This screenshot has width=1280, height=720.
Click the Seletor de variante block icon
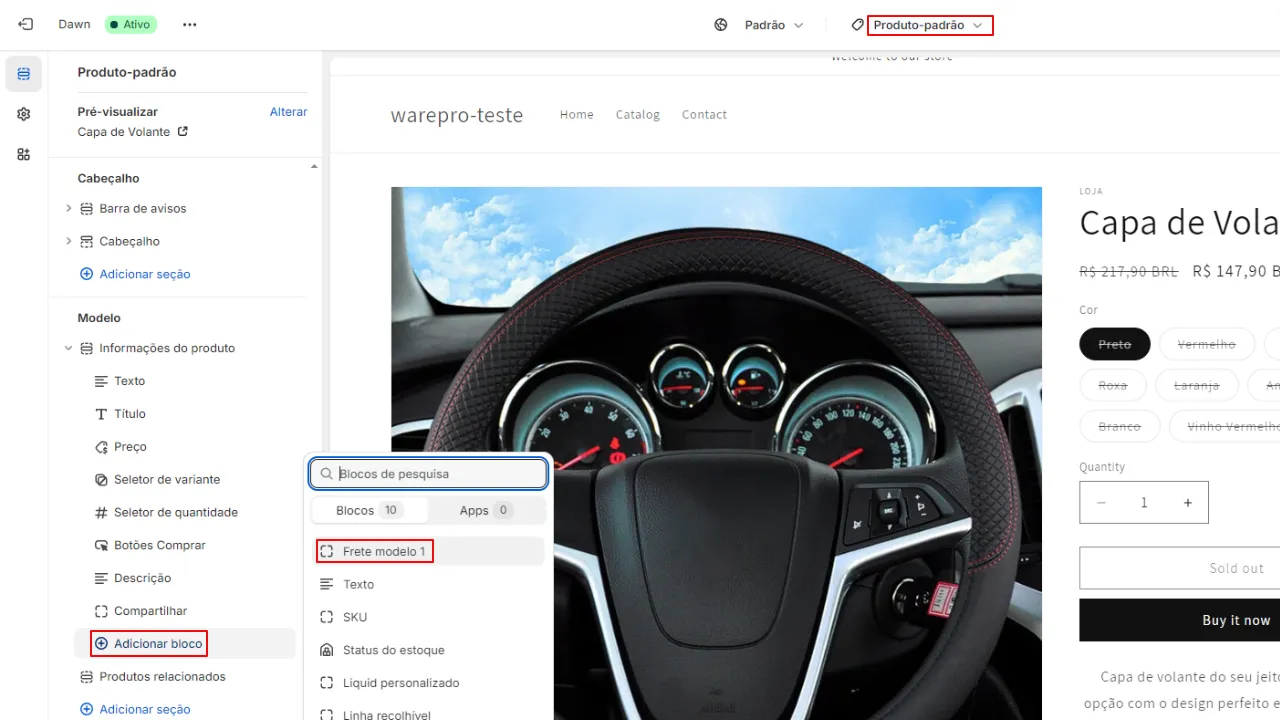click(x=101, y=480)
